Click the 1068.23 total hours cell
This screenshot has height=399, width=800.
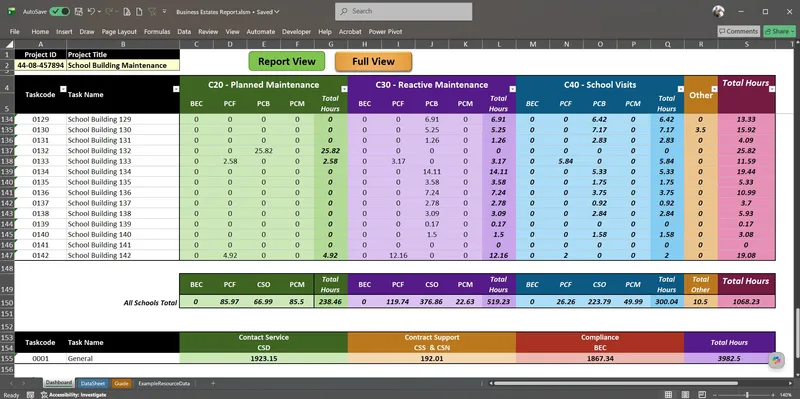tap(746, 302)
